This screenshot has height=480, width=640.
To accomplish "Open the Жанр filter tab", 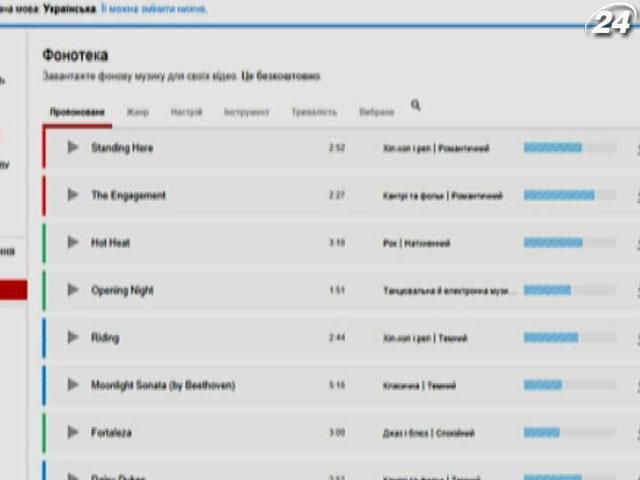I will point(138,112).
